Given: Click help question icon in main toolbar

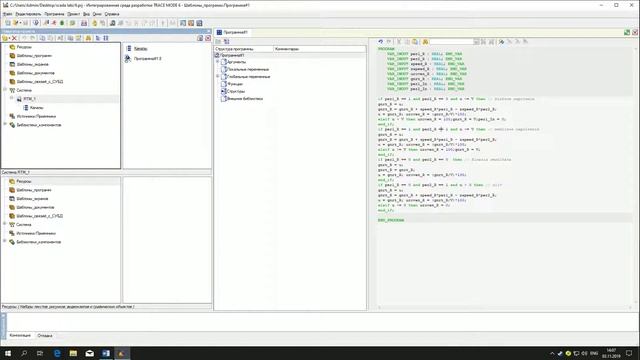Looking at the screenshot, I should coord(36,23).
